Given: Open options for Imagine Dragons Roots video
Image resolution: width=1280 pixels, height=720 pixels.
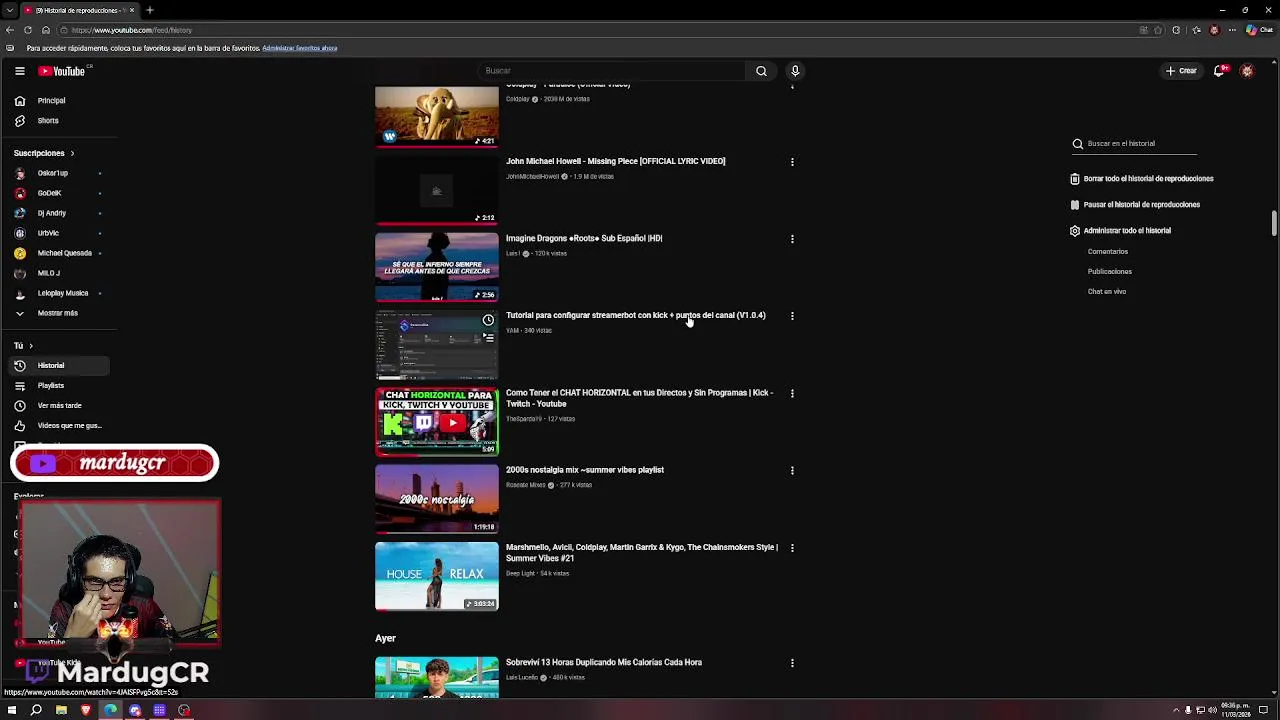Looking at the screenshot, I should (x=792, y=239).
